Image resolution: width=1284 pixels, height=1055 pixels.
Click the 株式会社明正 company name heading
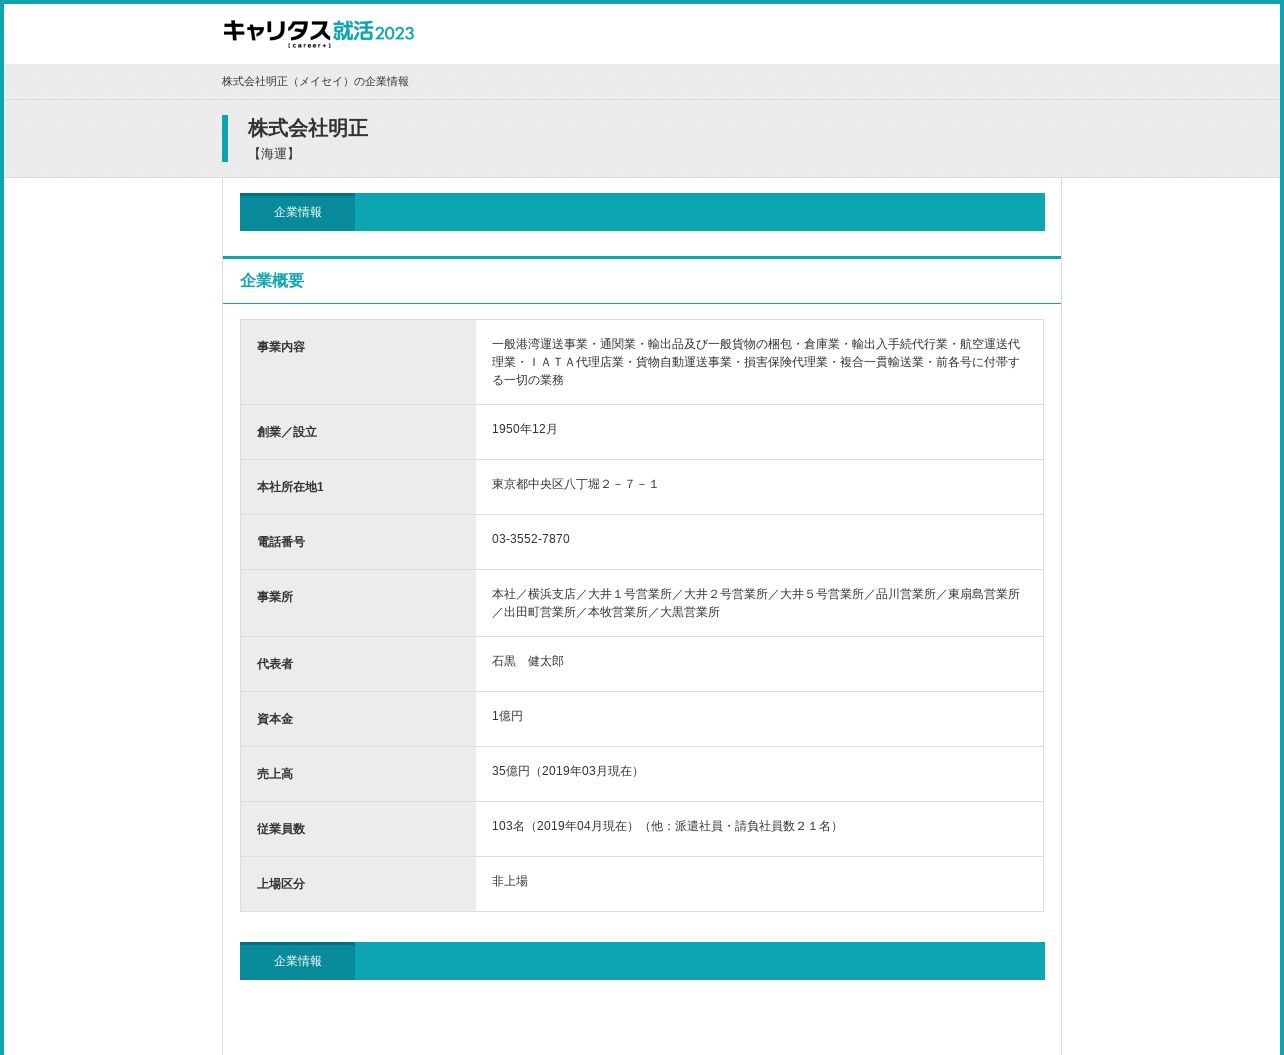coord(308,128)
